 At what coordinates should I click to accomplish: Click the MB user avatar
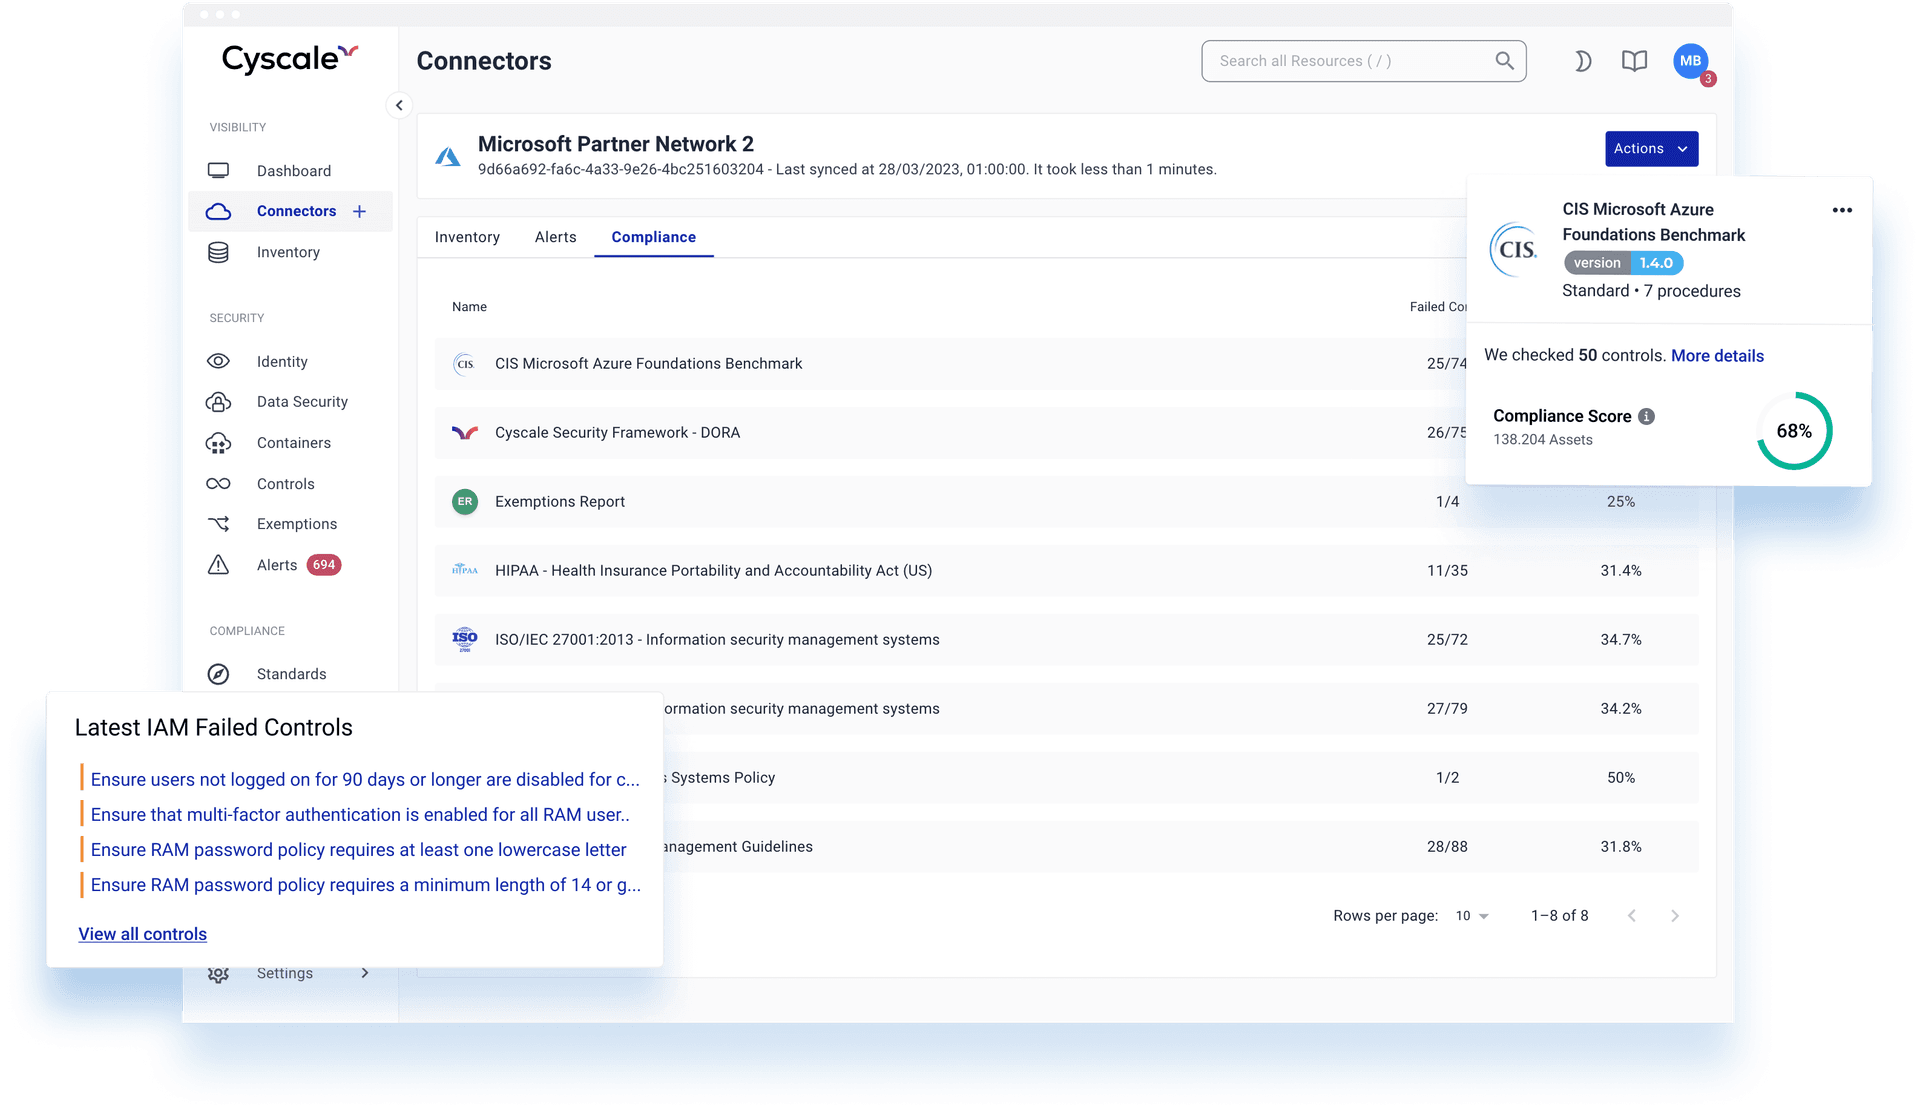[1690, 61]
